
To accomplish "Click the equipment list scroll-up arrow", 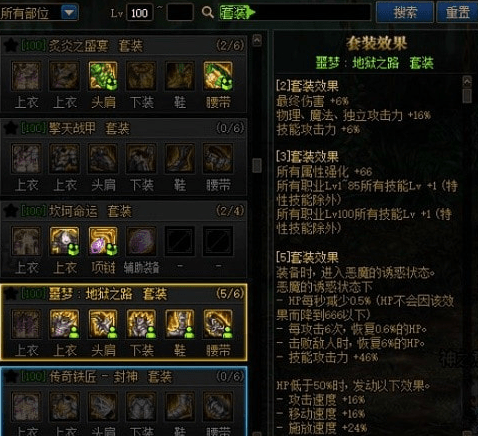I will pos(257,40).
